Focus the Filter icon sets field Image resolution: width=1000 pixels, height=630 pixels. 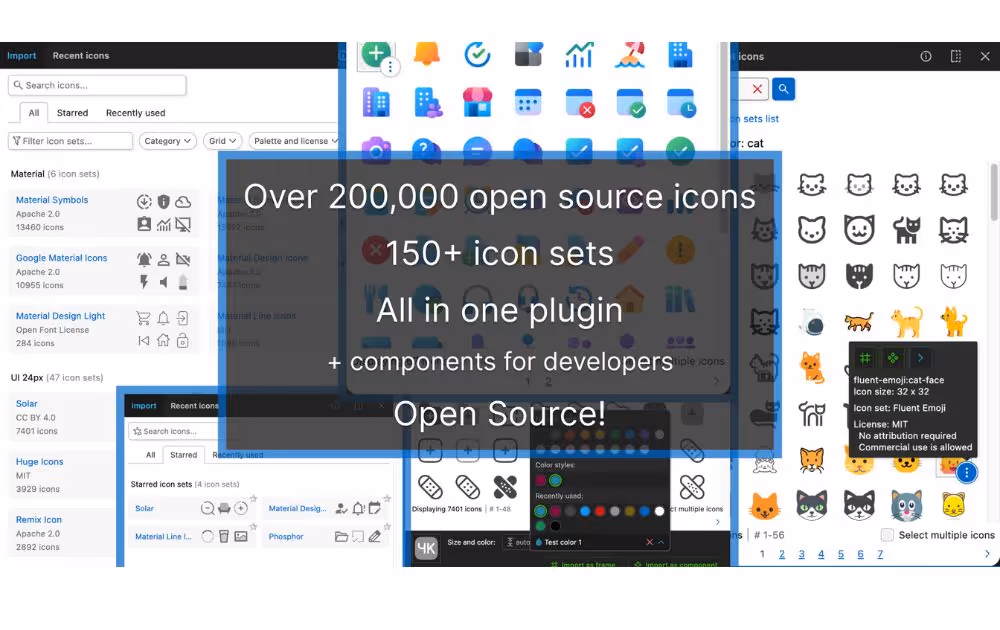point(70,141)
